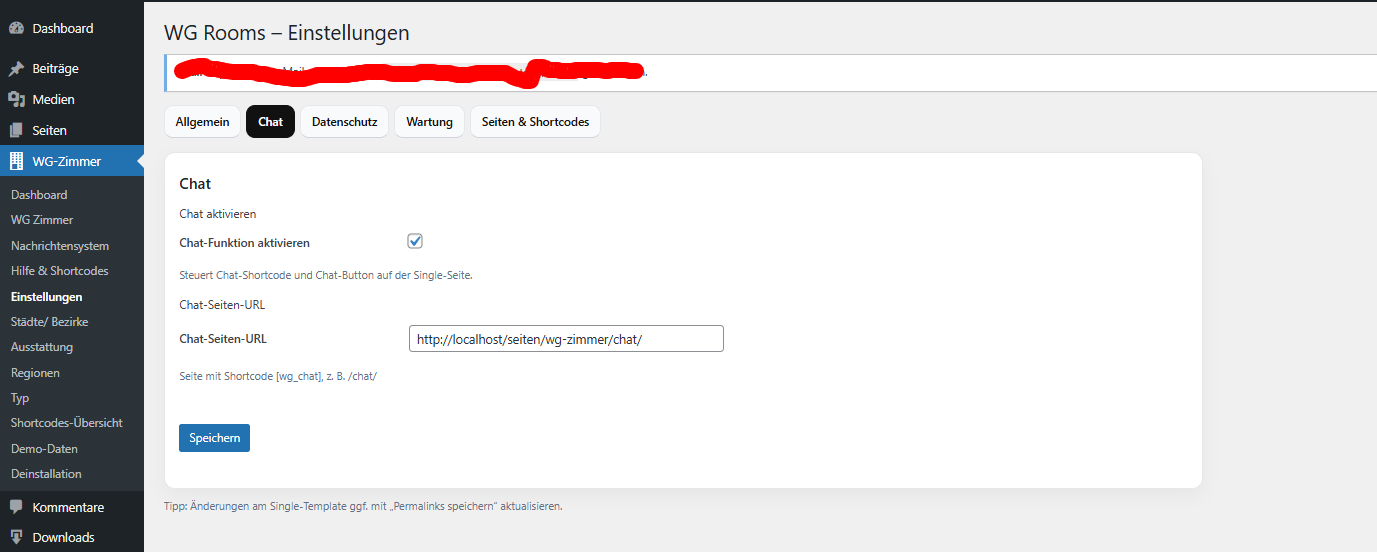This screenshot has height=552, width=1377.
Task: Open the Datenschutz settings tab
Action: [x=344, y=122]
